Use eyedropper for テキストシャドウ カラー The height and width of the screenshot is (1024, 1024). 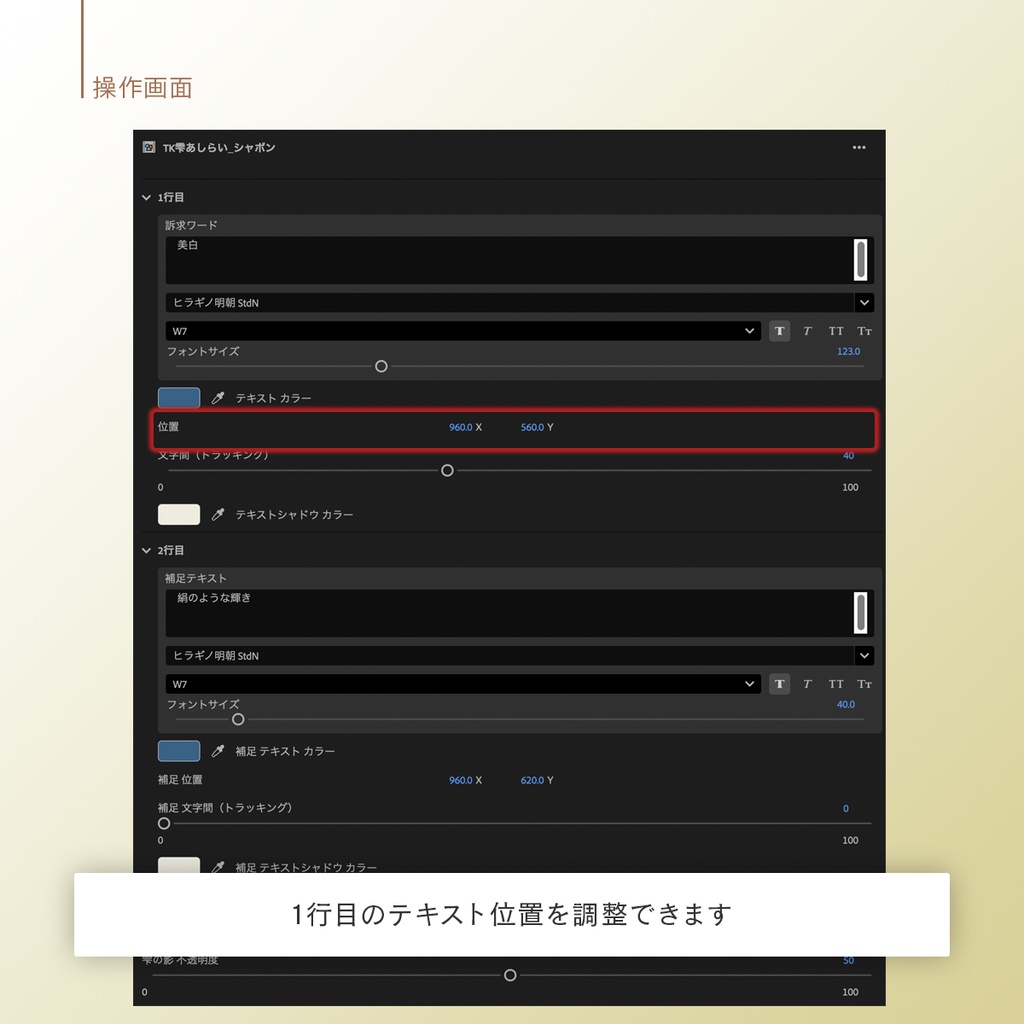(x=218, y=515)
